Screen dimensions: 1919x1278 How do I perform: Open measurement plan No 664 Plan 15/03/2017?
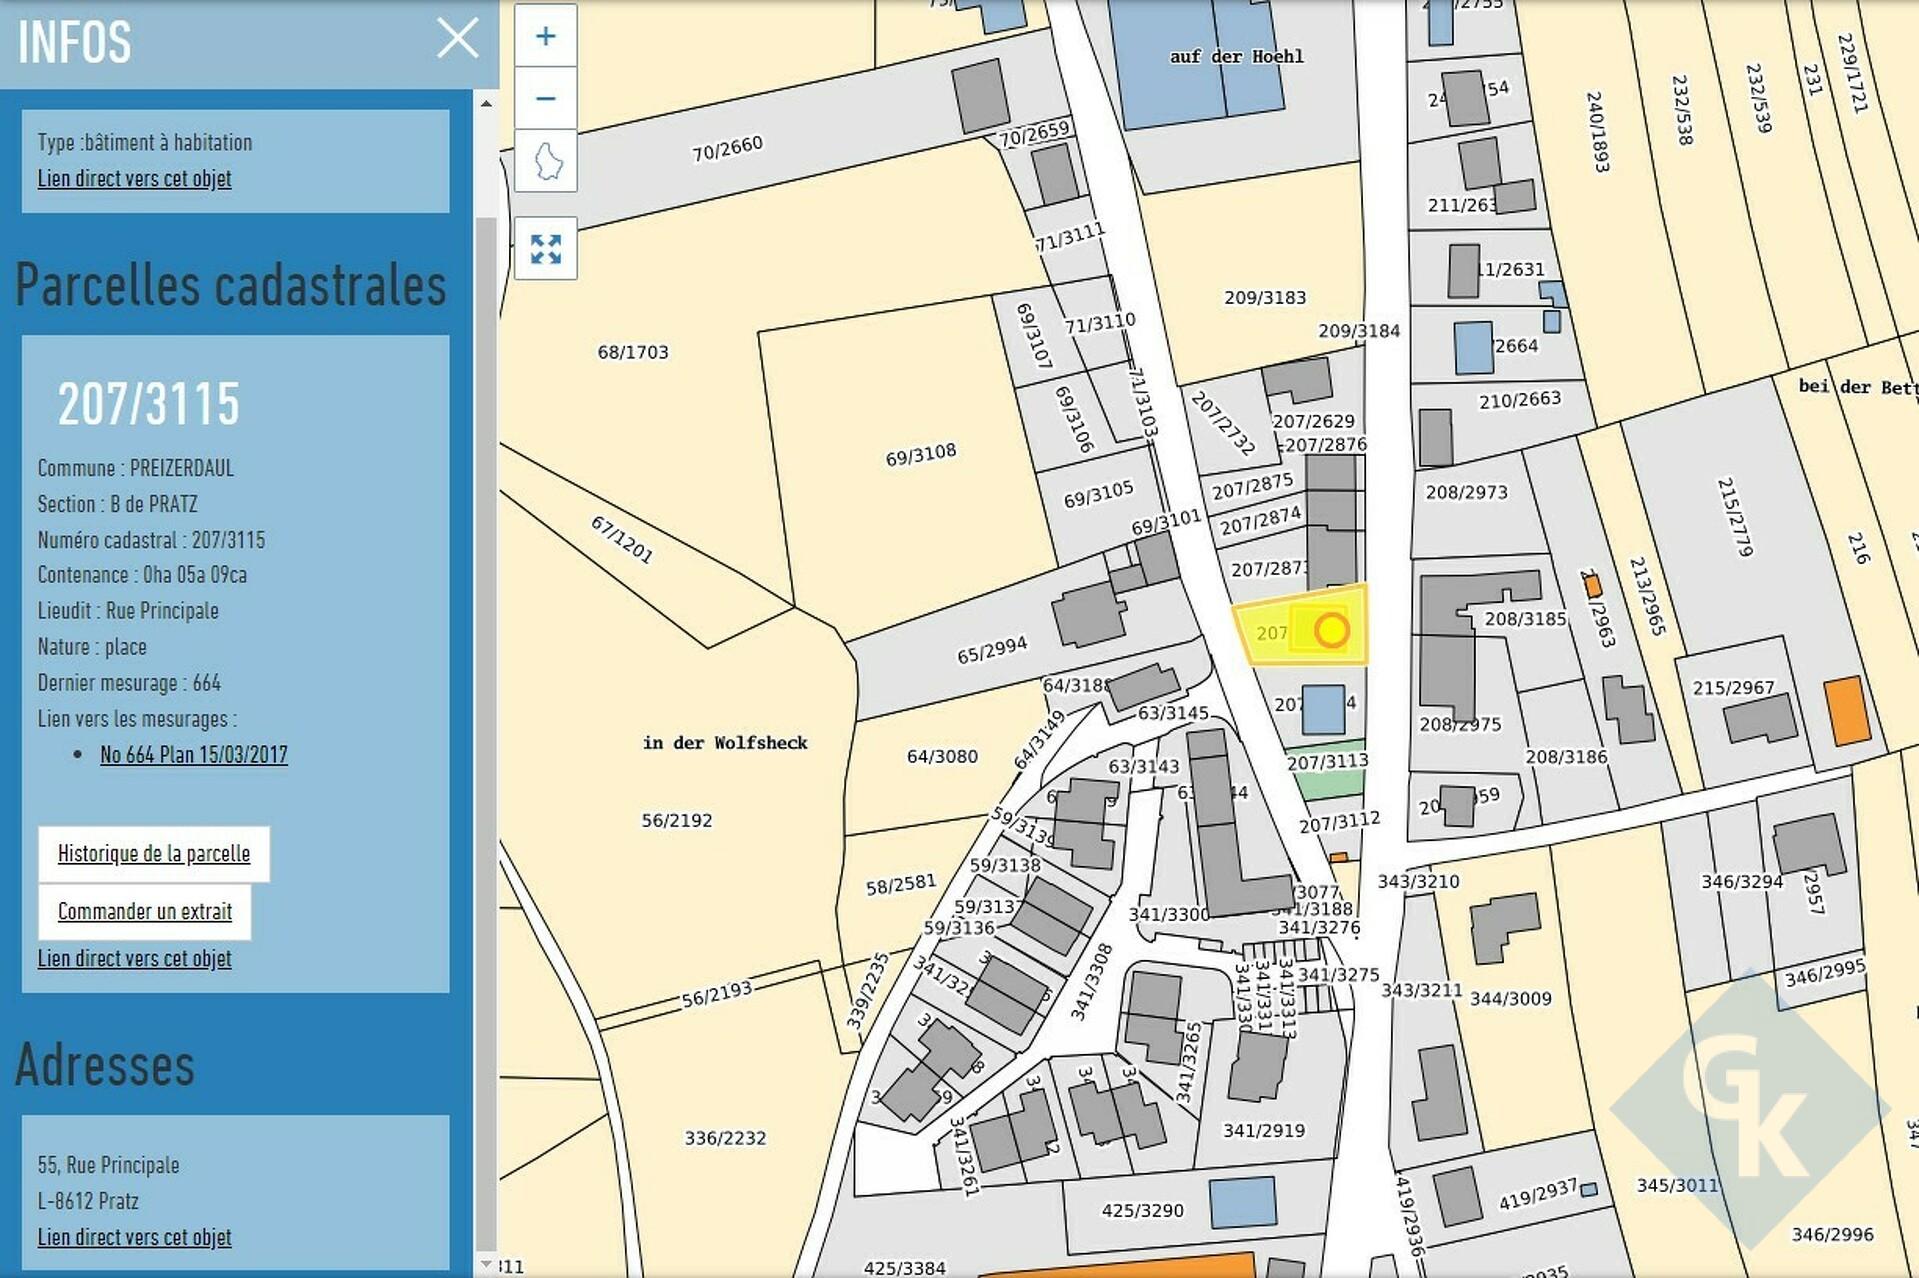tap(193, 755)
